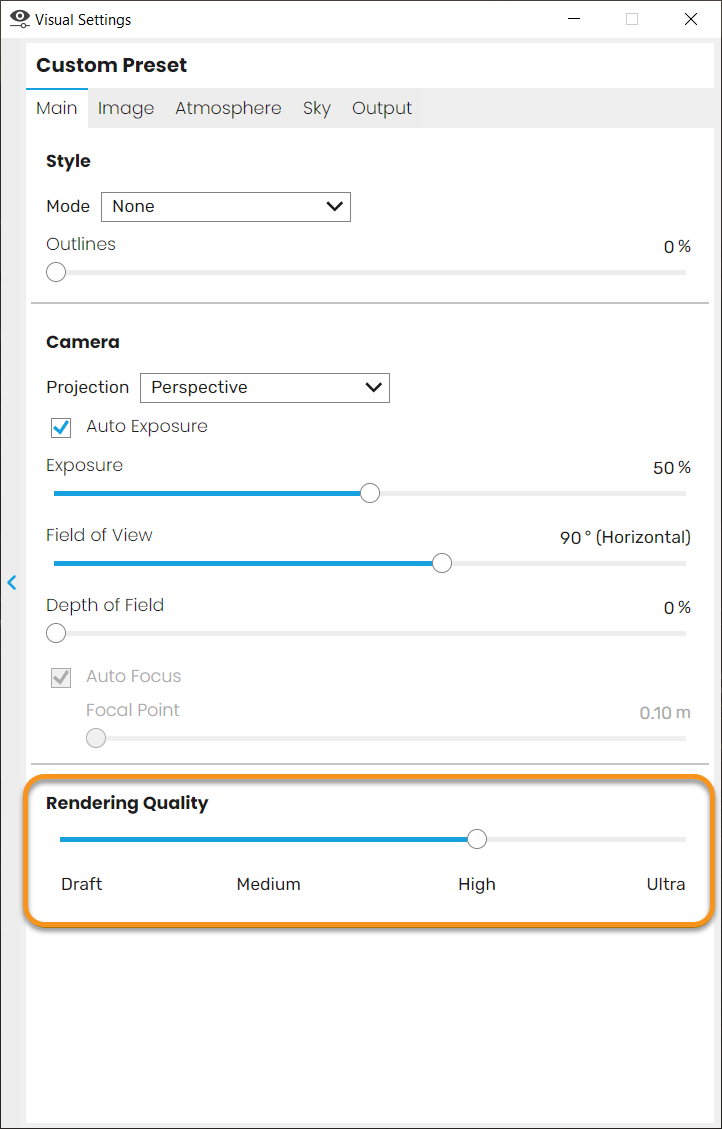Switch to the Atmosphere tab
Image resolution: width=722 pixels, height=1129 pixels.
(228, 108)
